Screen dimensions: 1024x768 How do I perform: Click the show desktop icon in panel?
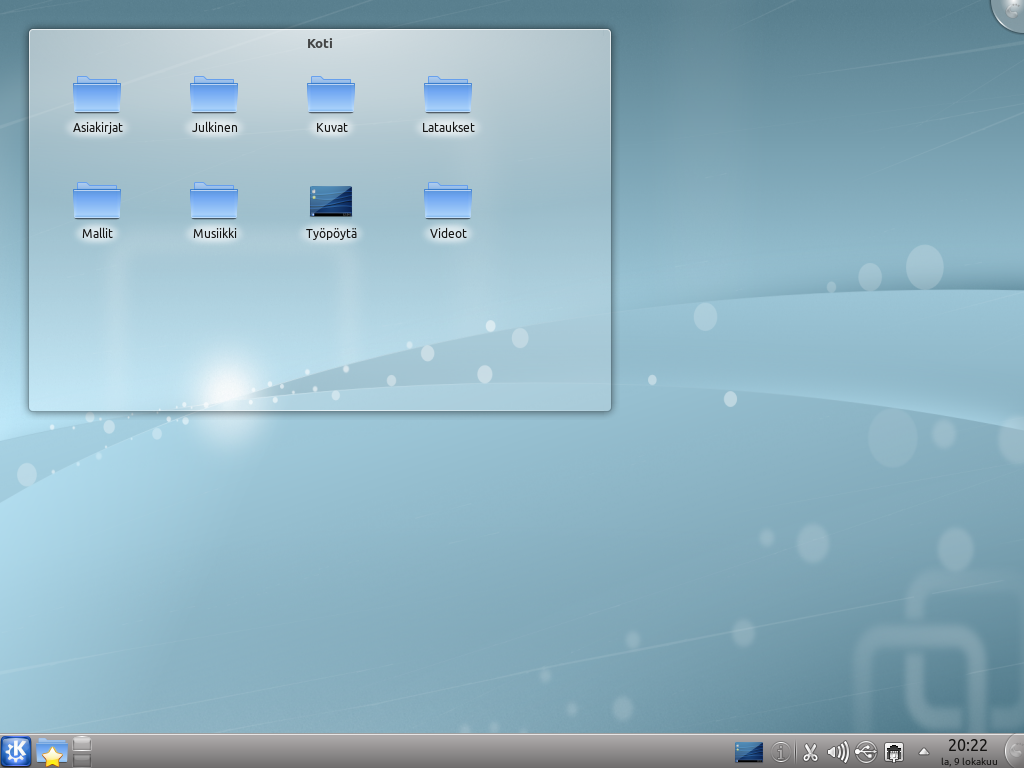[748, 752]
